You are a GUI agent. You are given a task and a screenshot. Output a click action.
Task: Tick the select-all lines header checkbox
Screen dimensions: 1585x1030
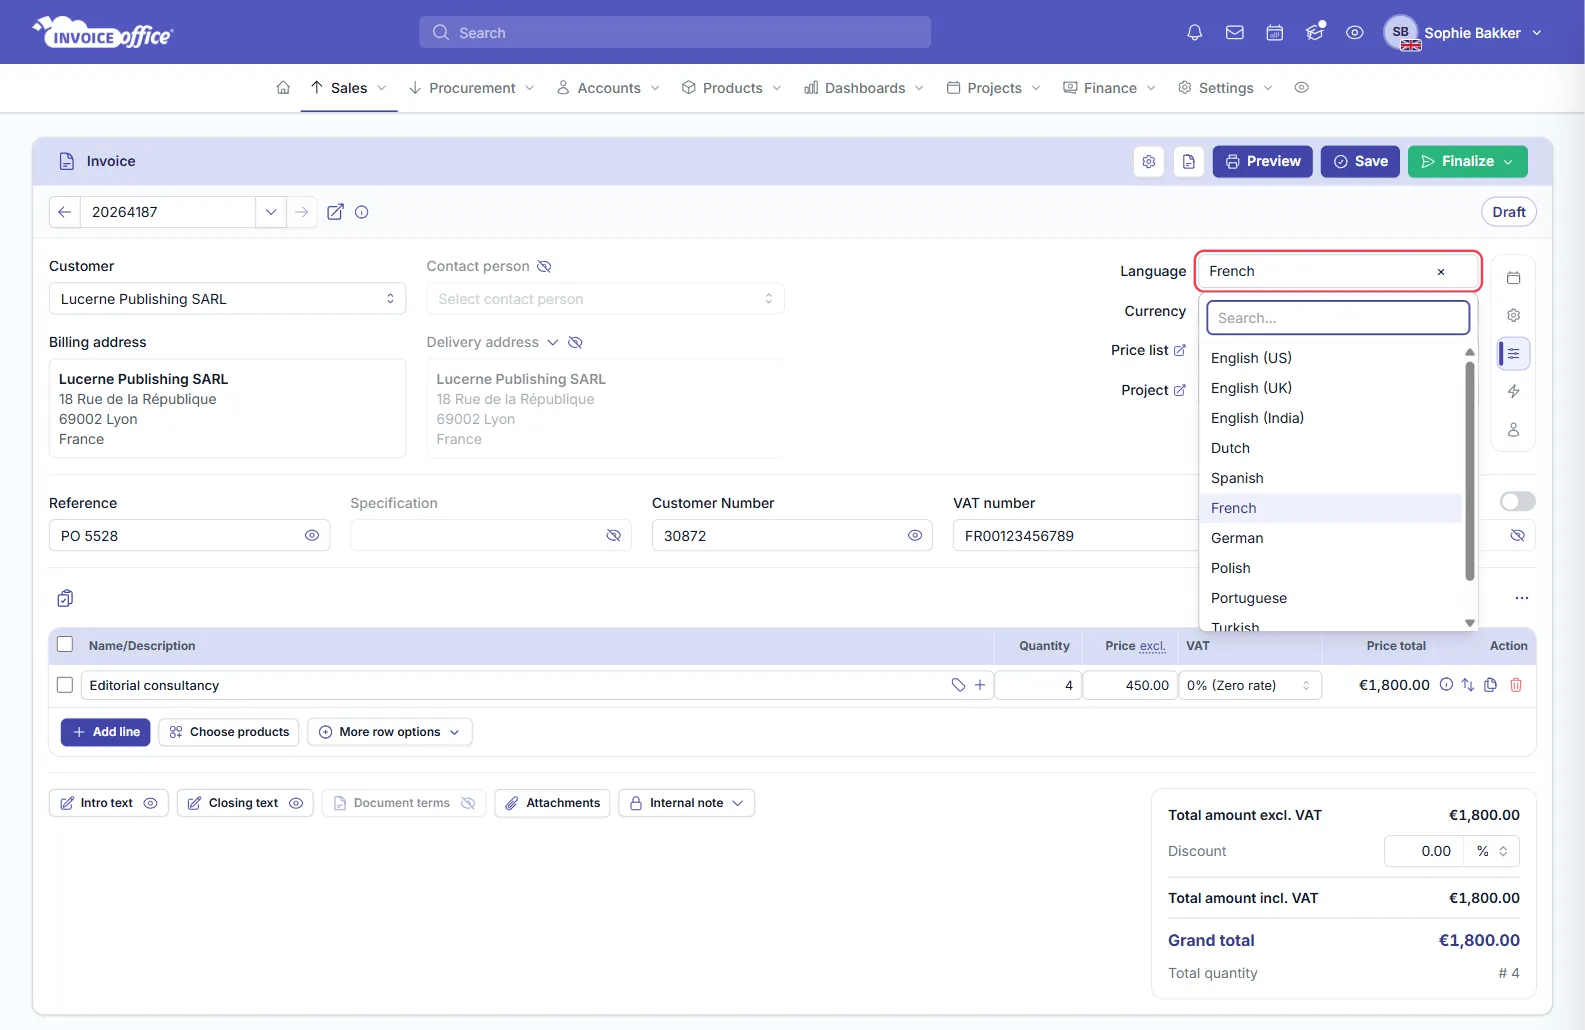click(x=65, y=645)
